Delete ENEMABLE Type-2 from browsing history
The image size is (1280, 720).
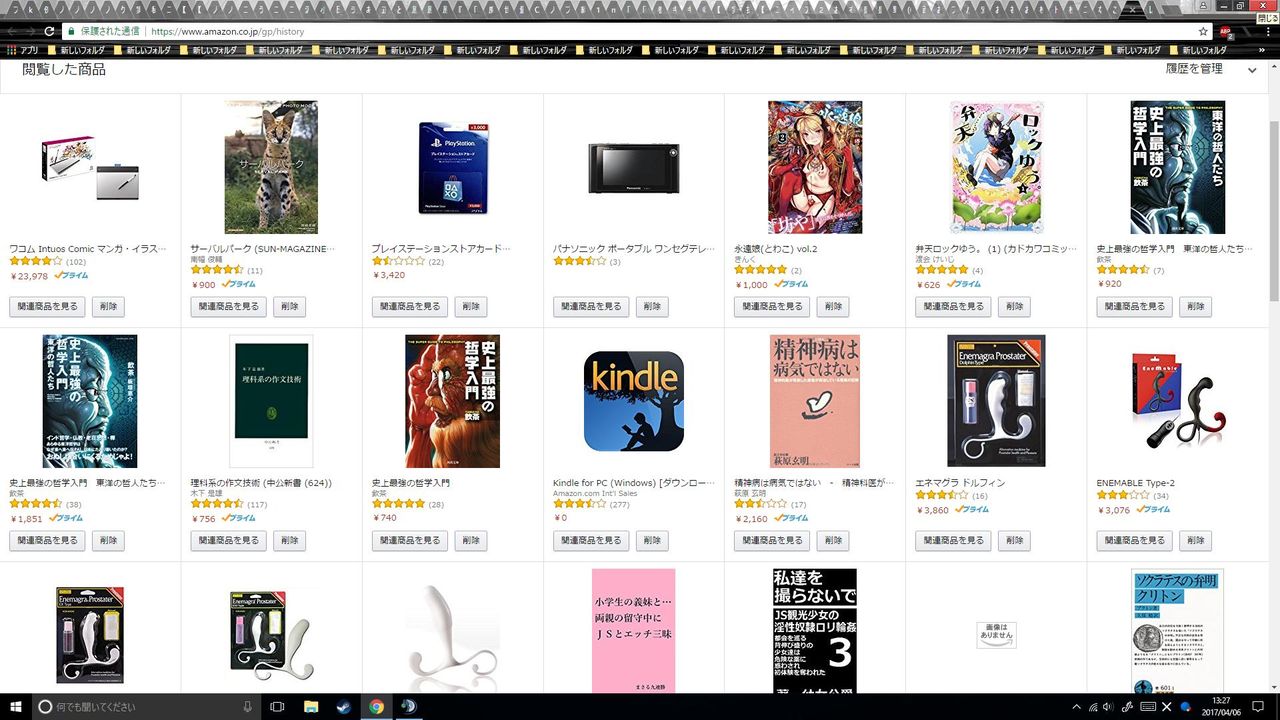click(x=1196, y=541)
